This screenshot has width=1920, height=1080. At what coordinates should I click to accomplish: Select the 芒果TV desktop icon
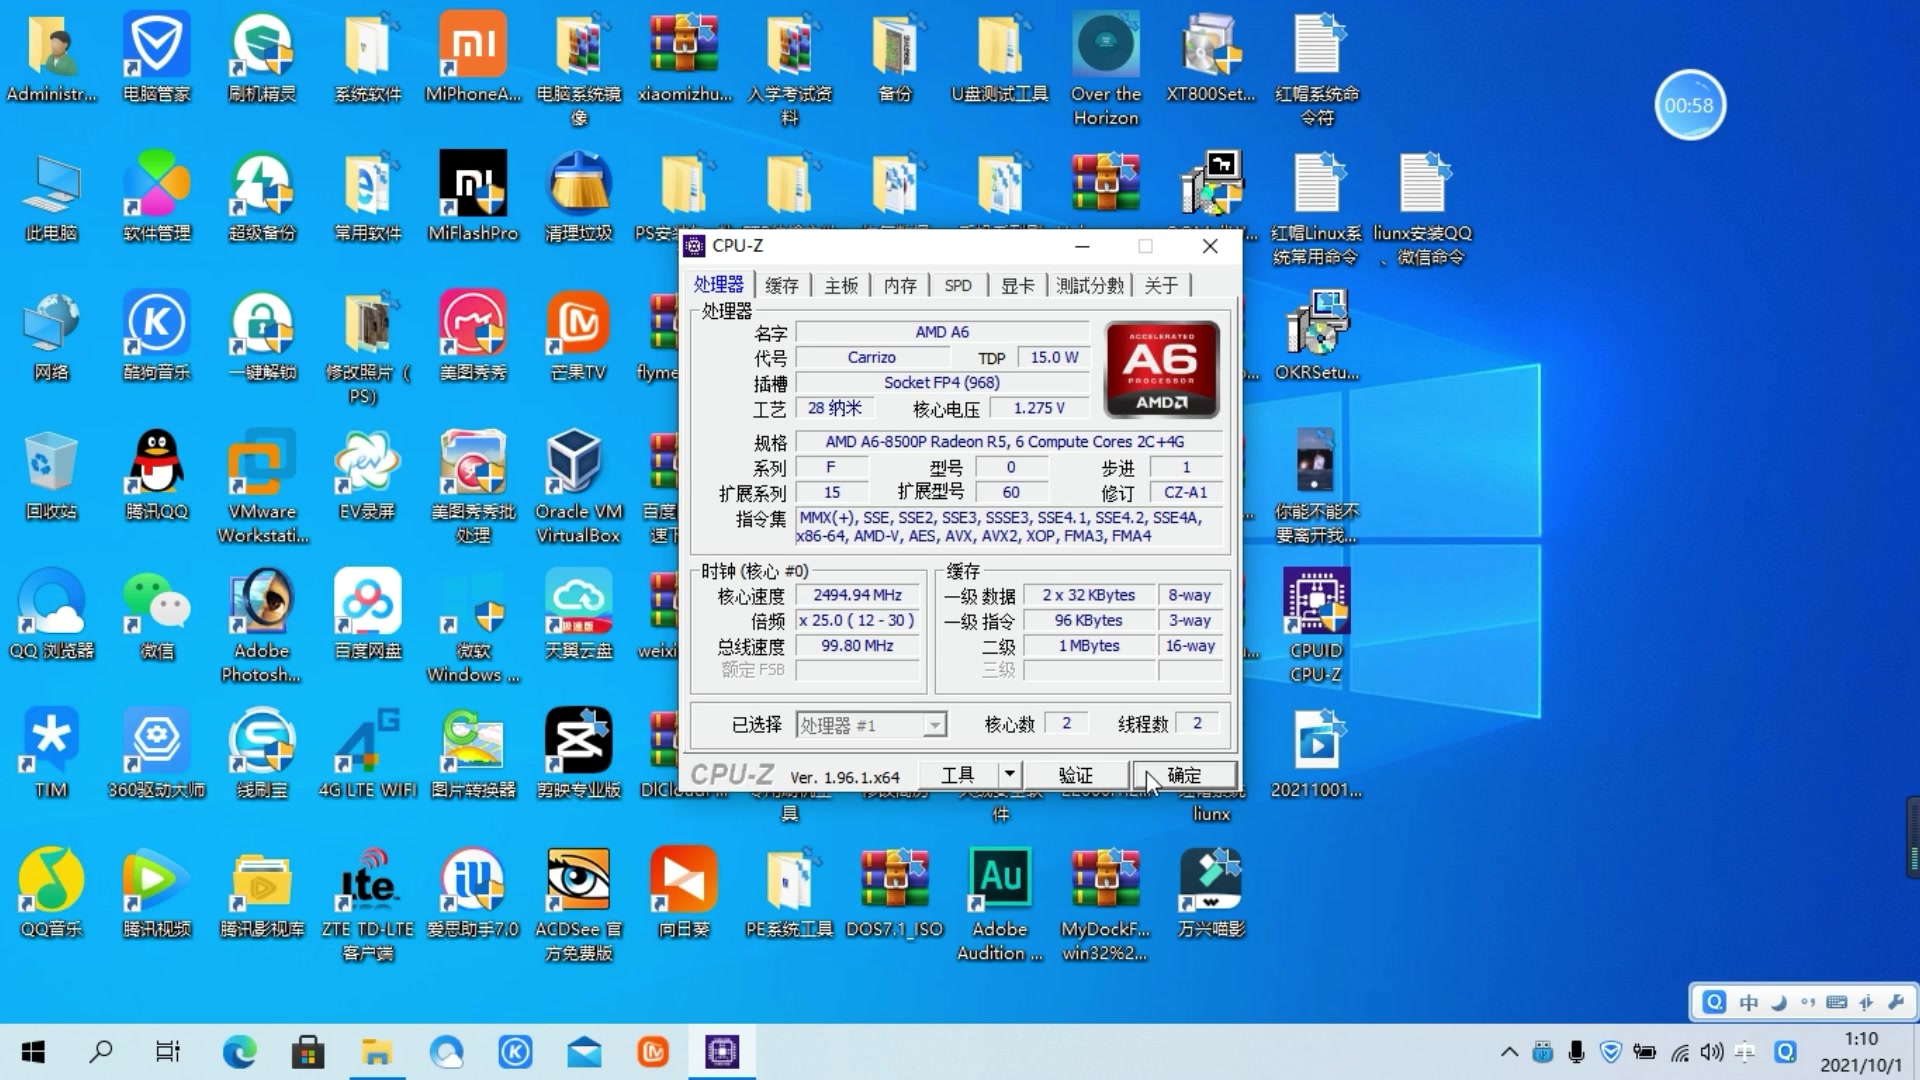point(578,336)
